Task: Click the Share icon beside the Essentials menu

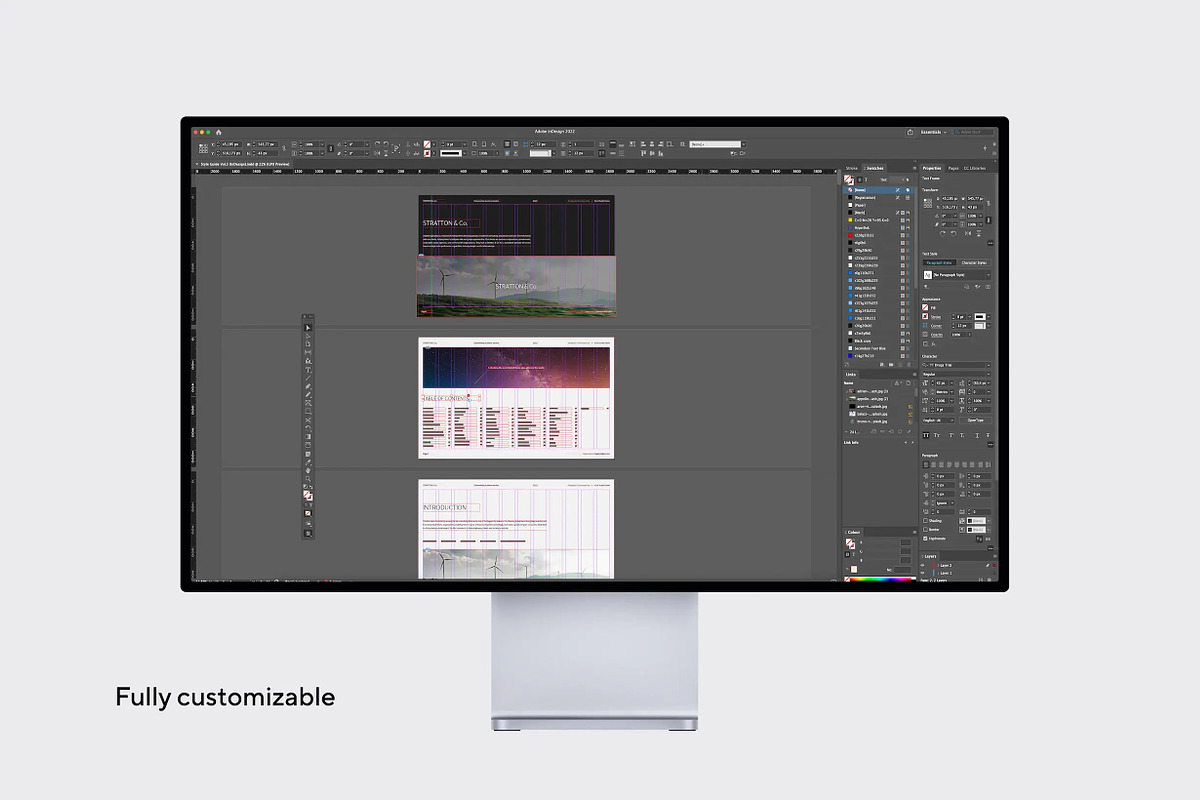Action: (910, 132)
